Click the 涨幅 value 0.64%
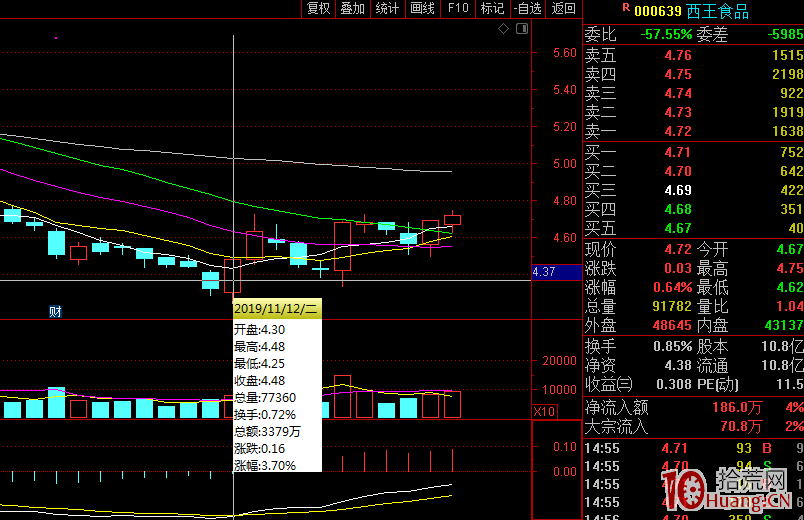 (673, 287)
